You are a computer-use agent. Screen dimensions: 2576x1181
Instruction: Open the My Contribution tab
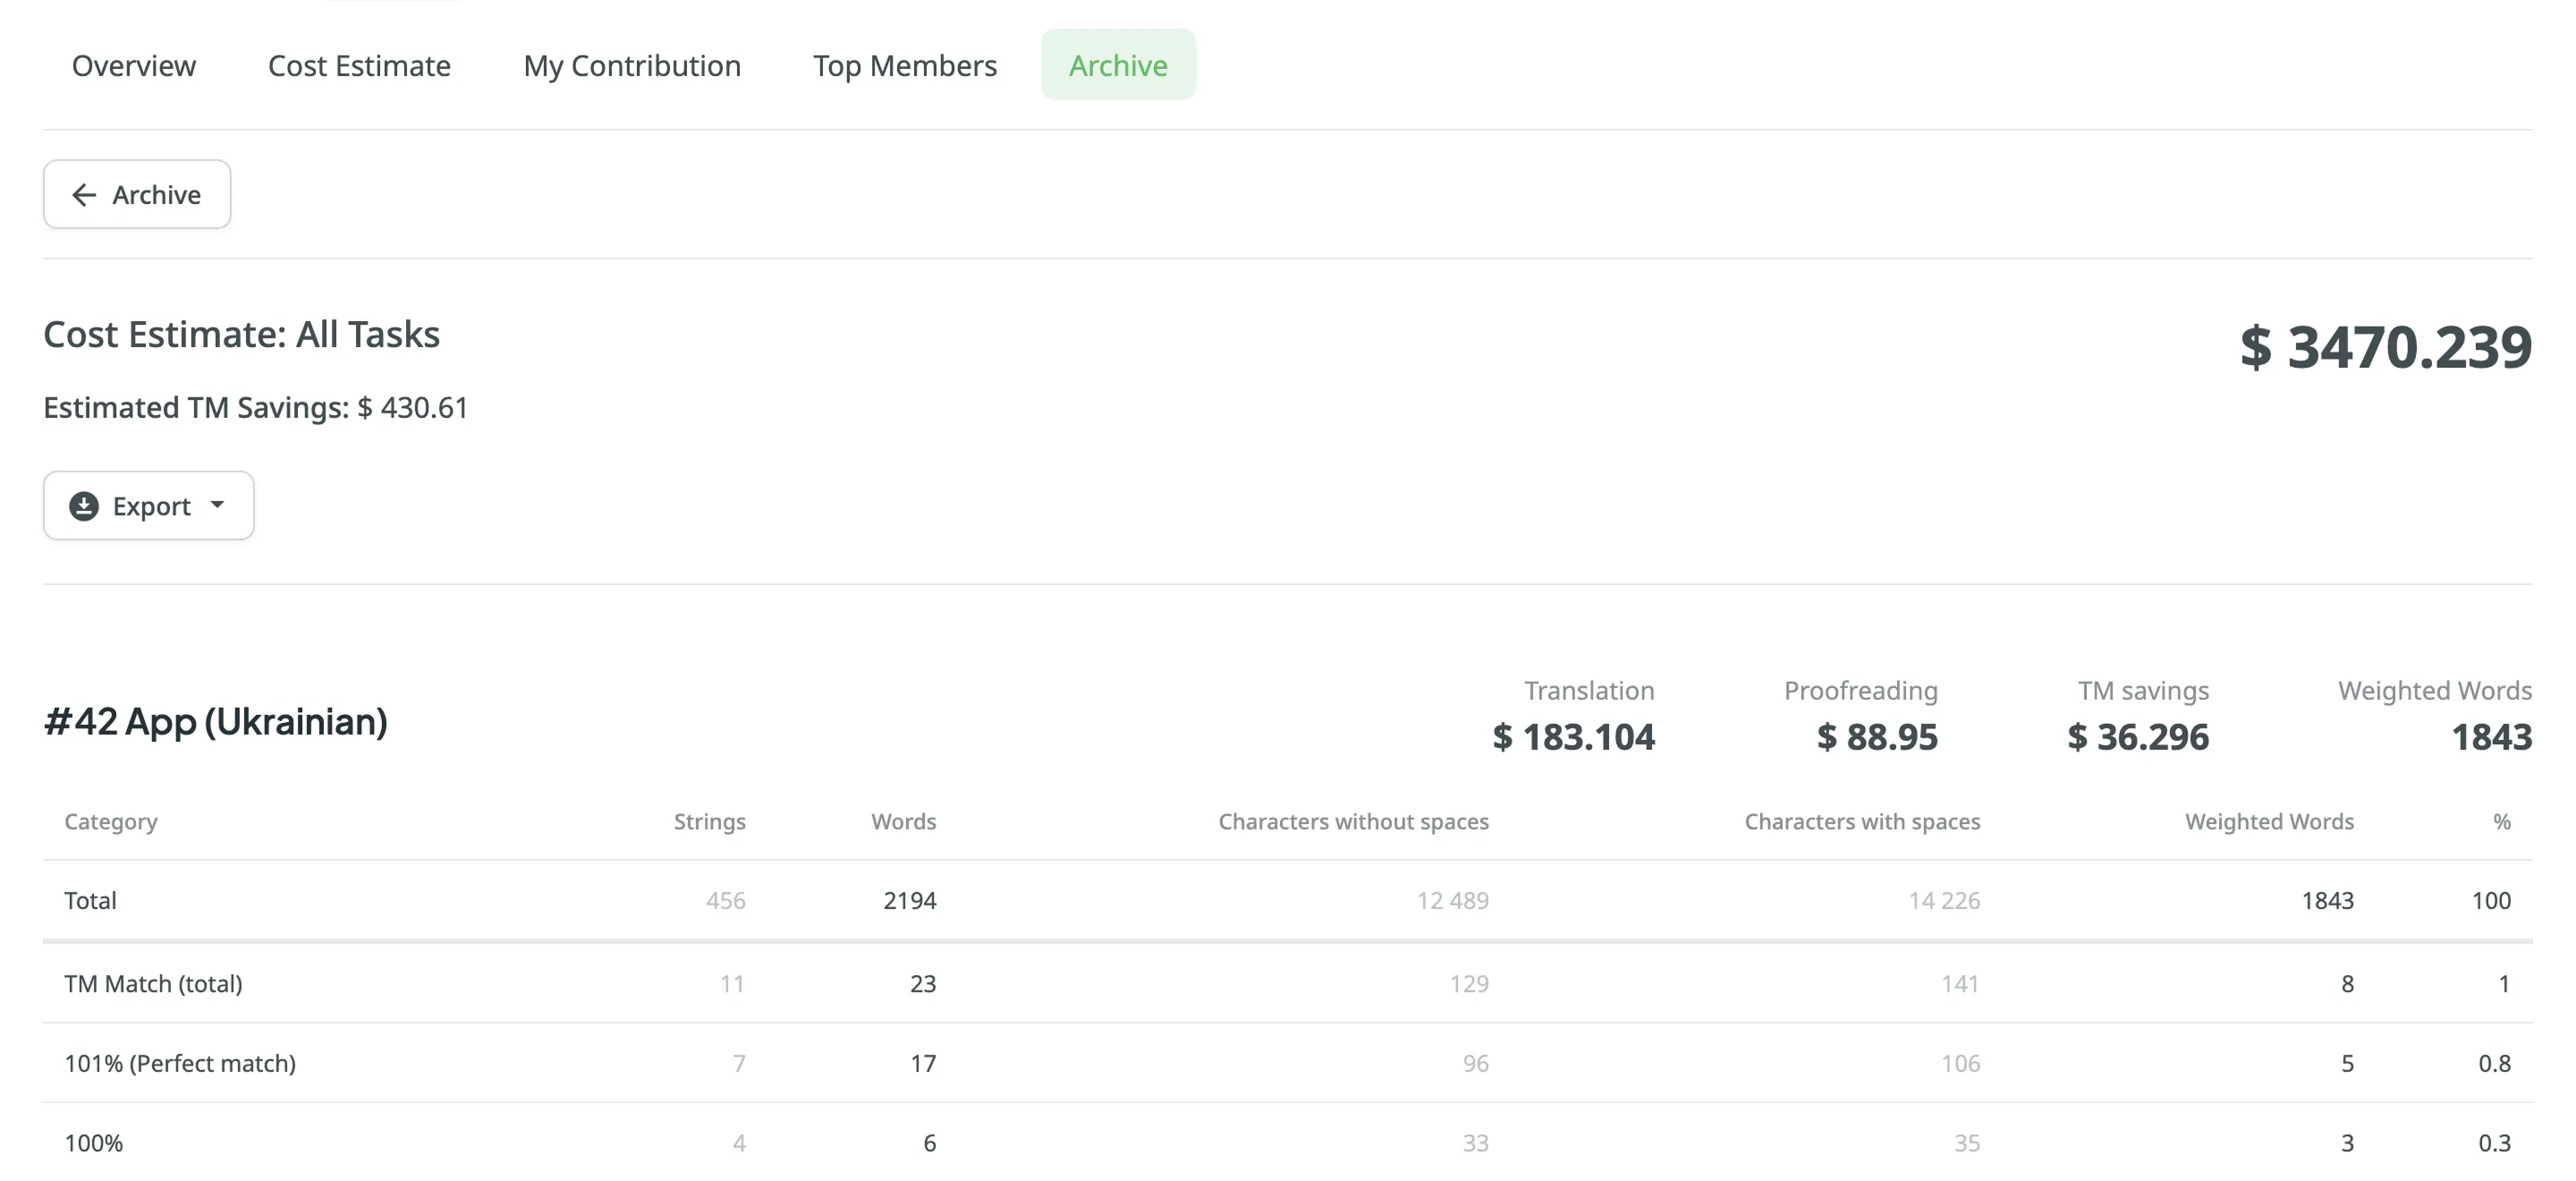click(x=632, y=65)
